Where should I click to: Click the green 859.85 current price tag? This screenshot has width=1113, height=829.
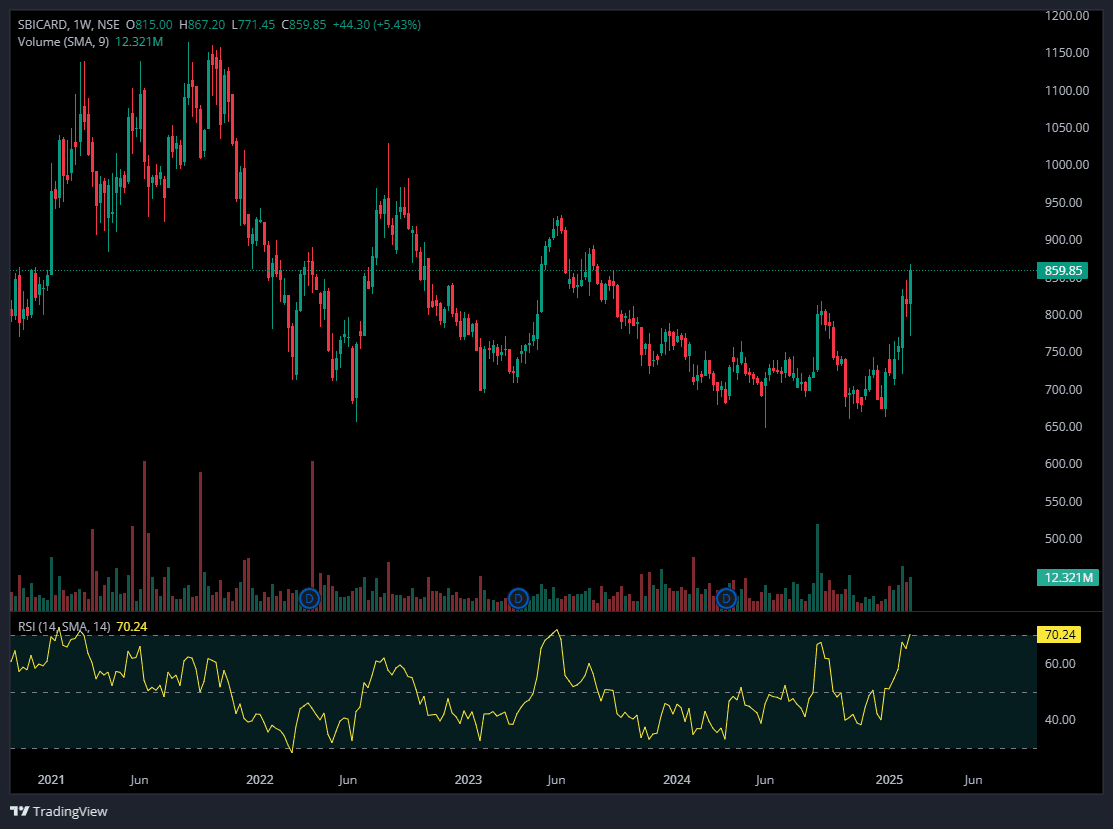(1063, 270)
